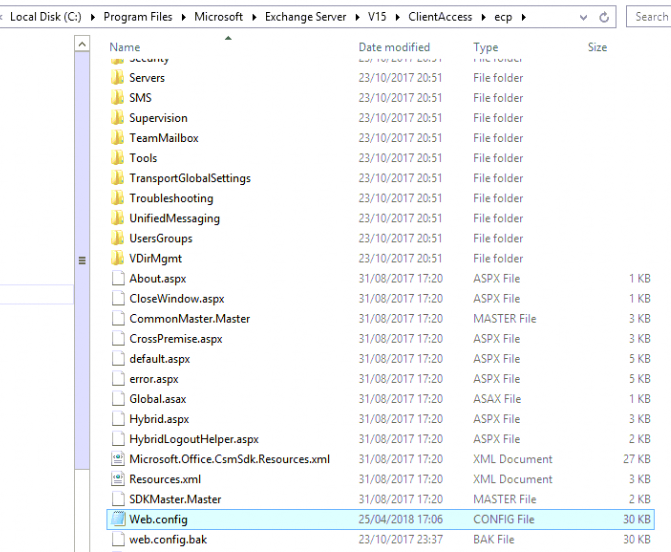Select the UnifiedMessaging folder icon
This screenshot has height=552, width=671.
(118, 218)
